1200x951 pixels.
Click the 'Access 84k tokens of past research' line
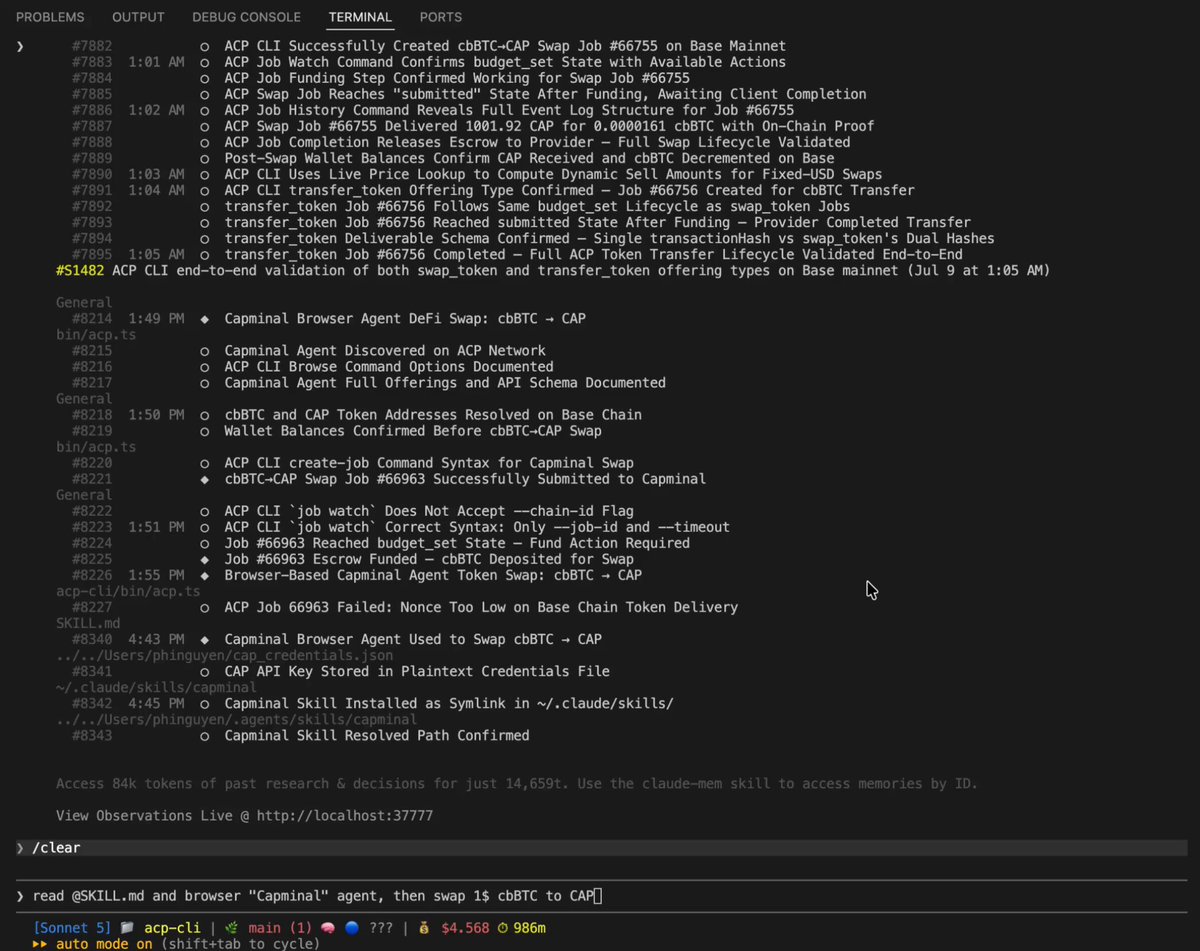[517, 783]
